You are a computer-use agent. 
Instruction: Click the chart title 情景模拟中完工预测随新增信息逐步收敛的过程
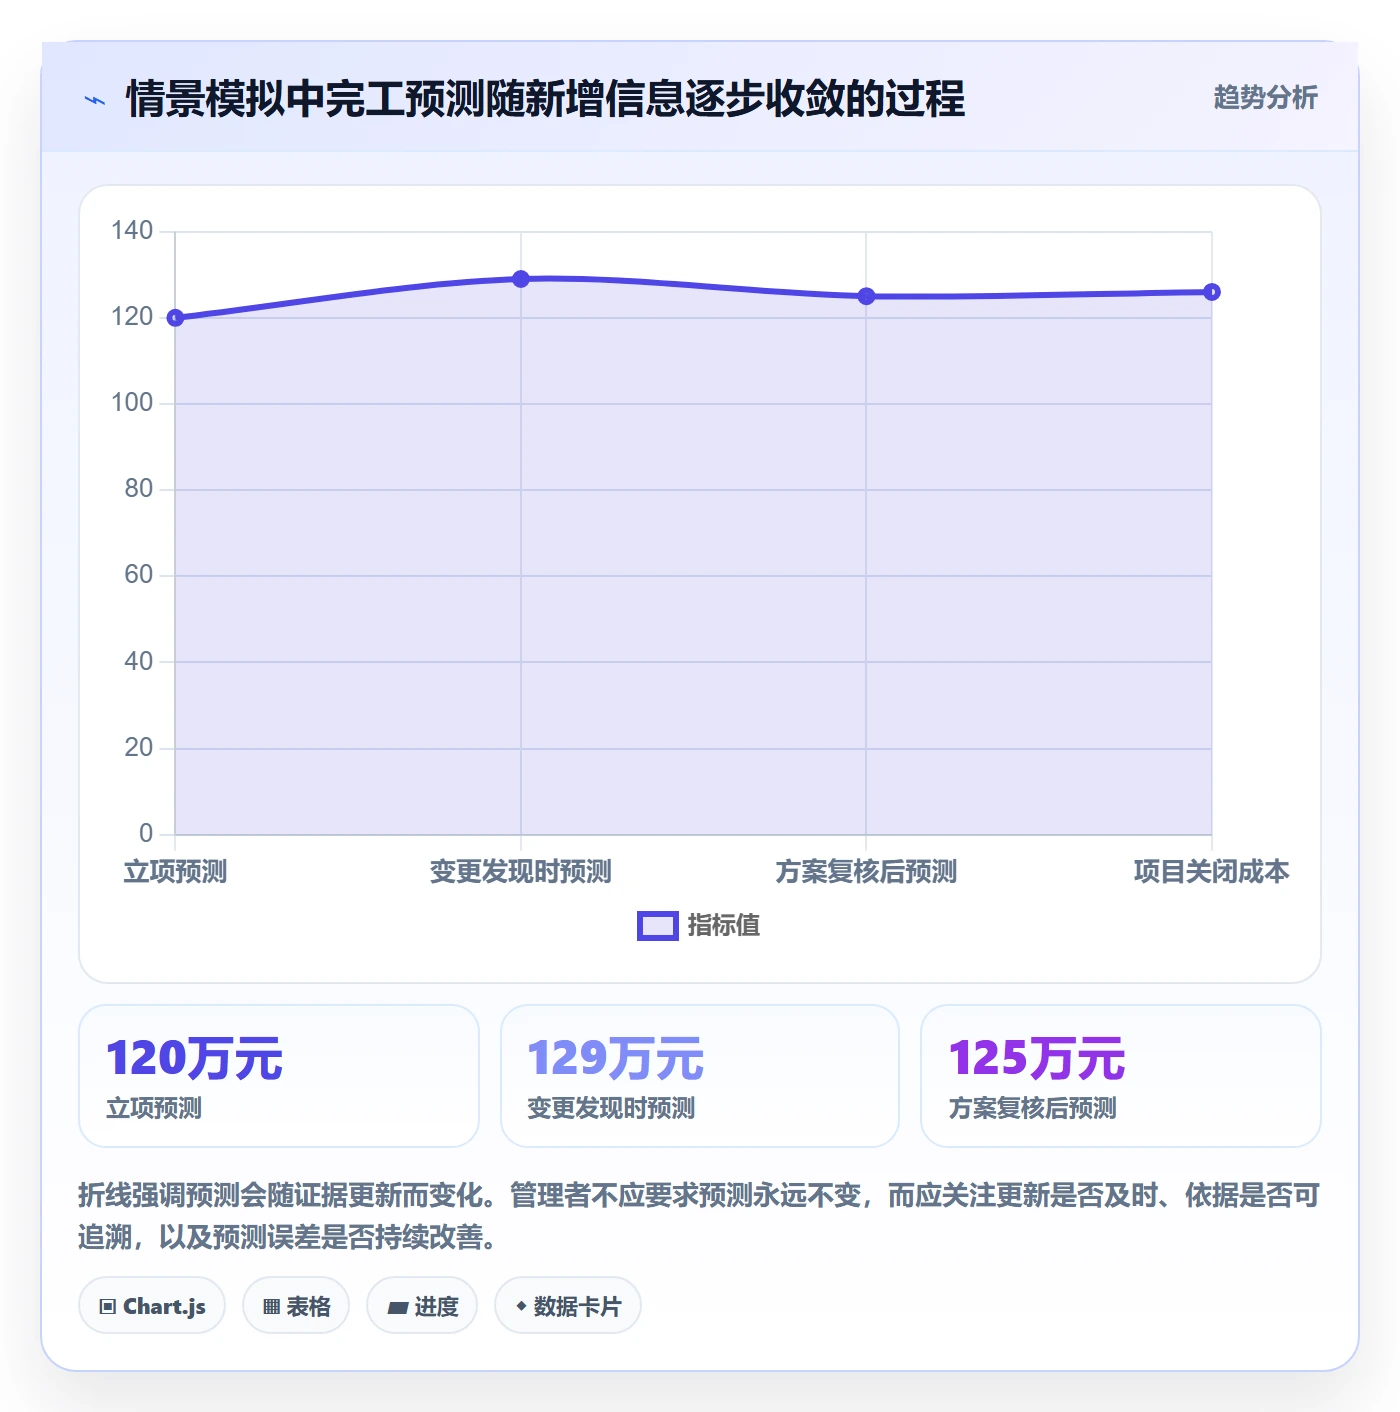pyautogui.click(x=546, y=99)
